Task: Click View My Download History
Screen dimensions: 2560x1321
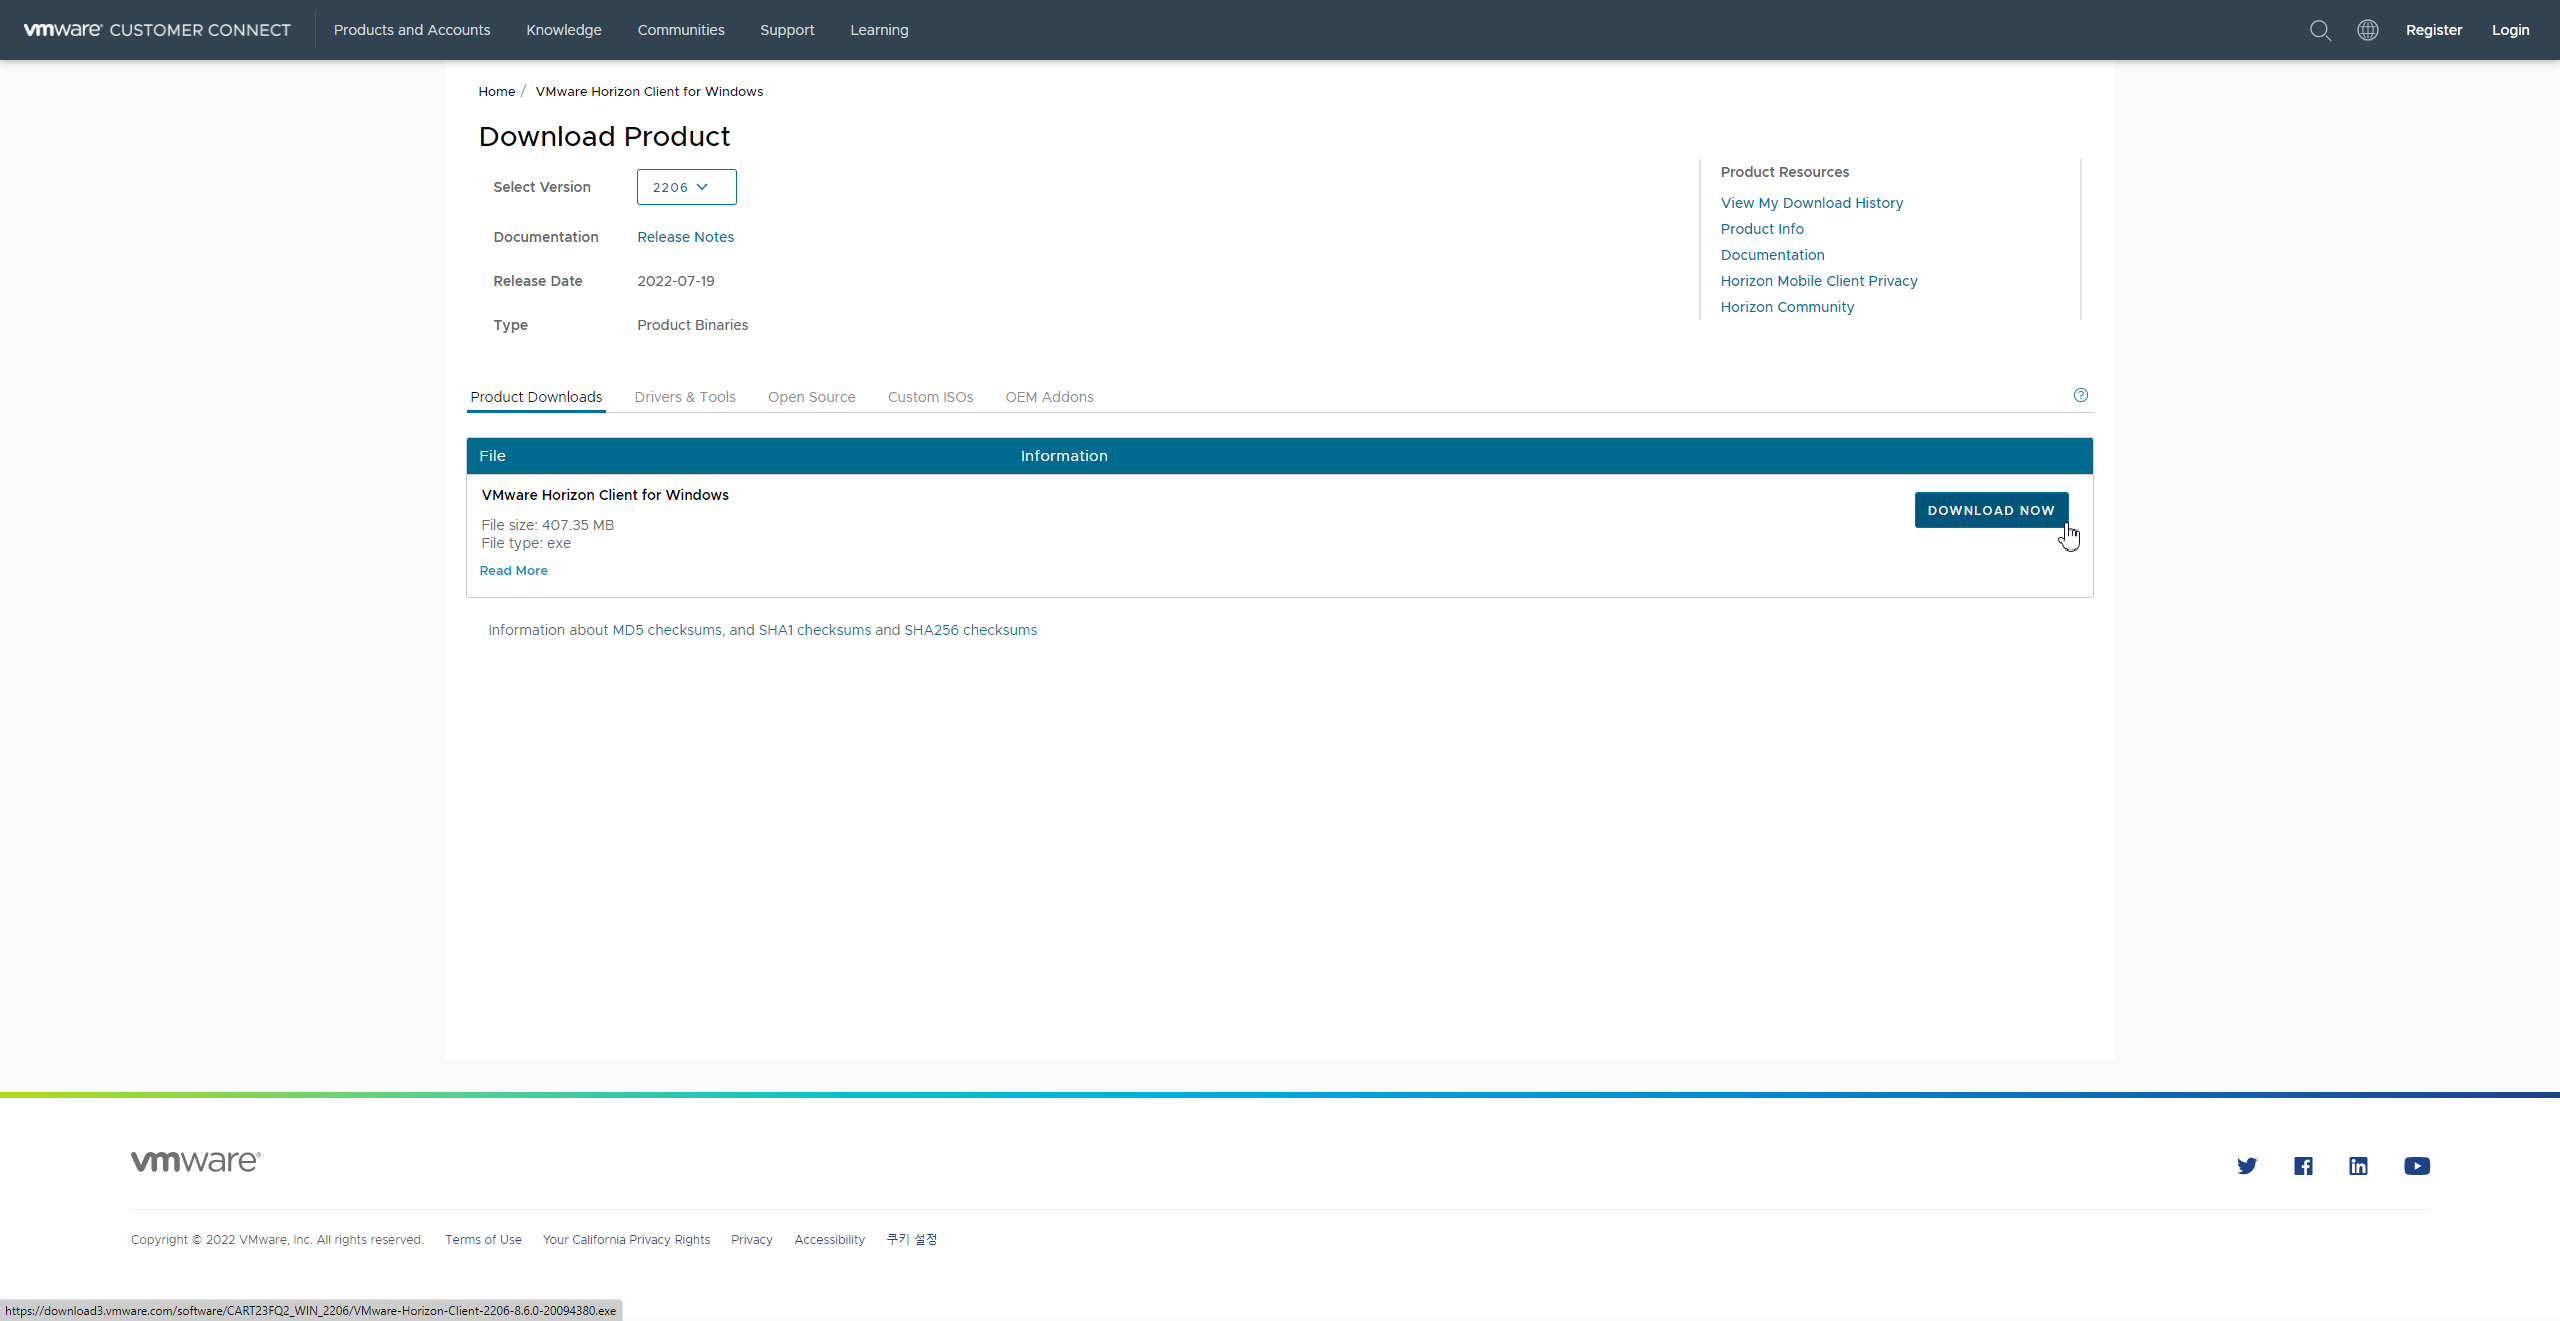Action: pyautogui.click(x=1811, y=203)
